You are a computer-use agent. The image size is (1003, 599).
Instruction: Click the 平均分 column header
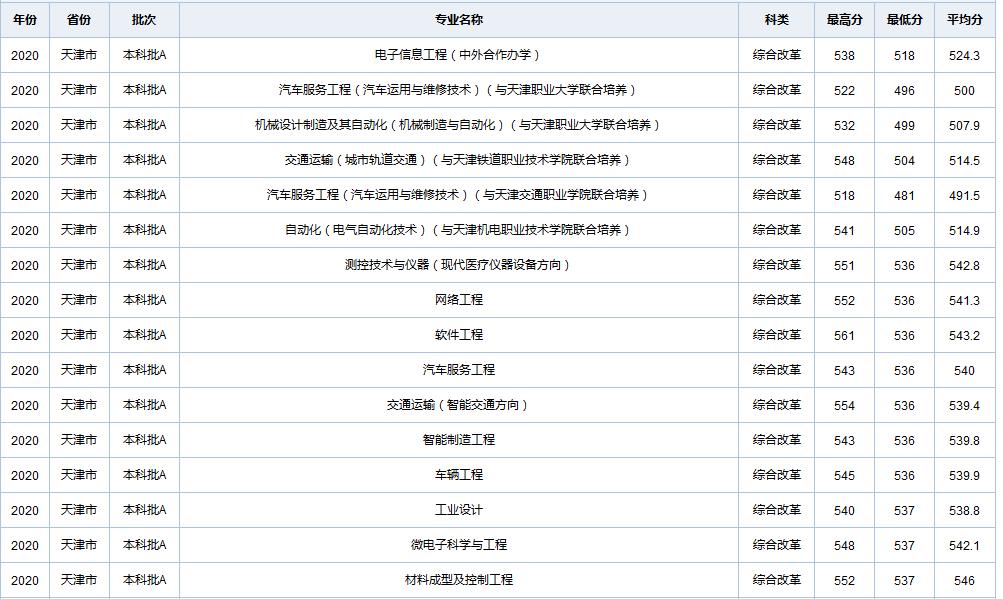(x=963, y=18)
